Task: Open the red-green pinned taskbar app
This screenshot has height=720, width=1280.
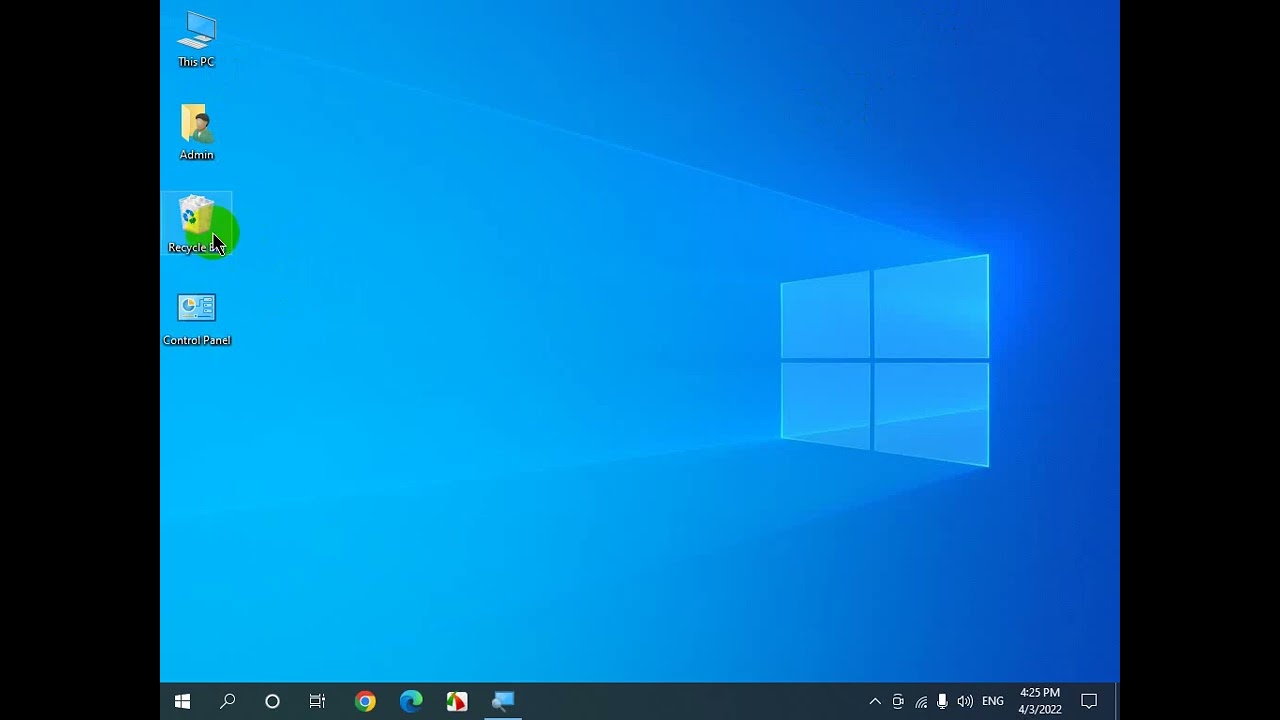Action: (457, 701)
